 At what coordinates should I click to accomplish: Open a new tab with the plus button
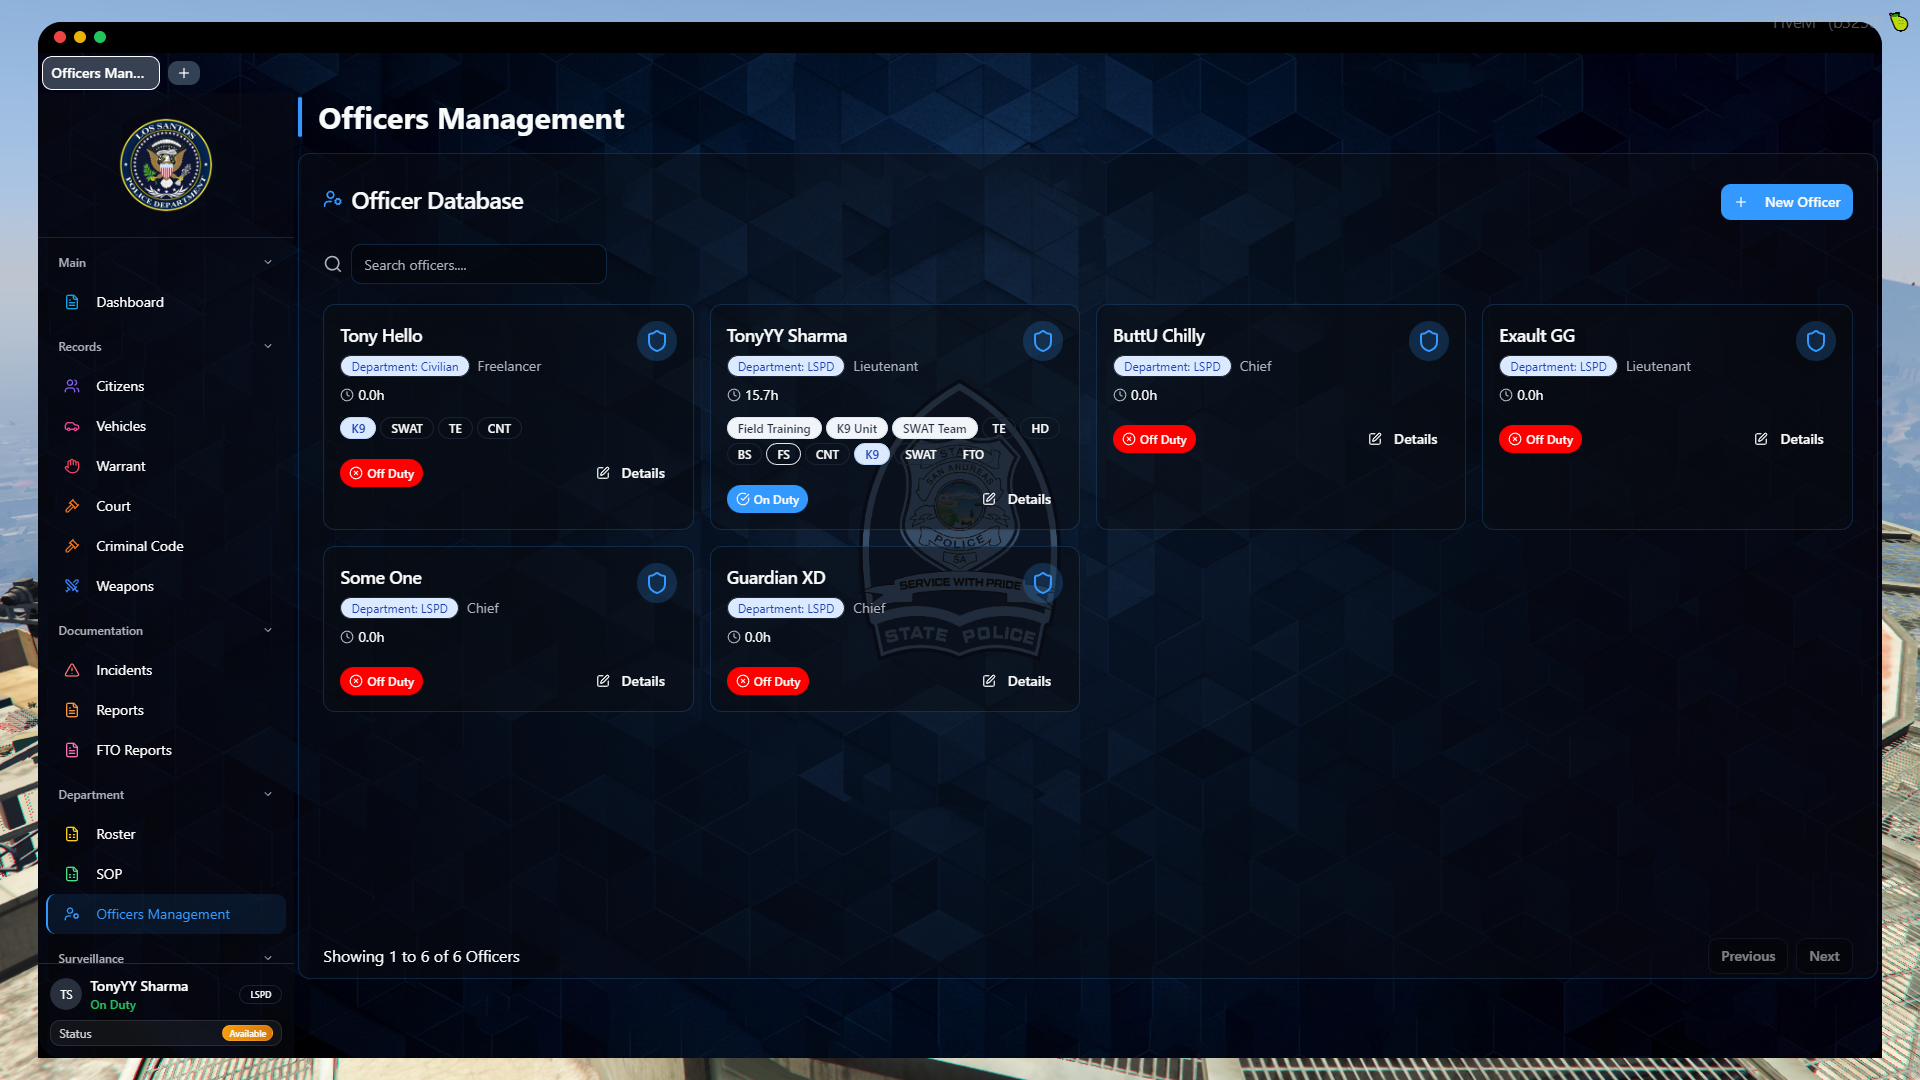point(183,73)
